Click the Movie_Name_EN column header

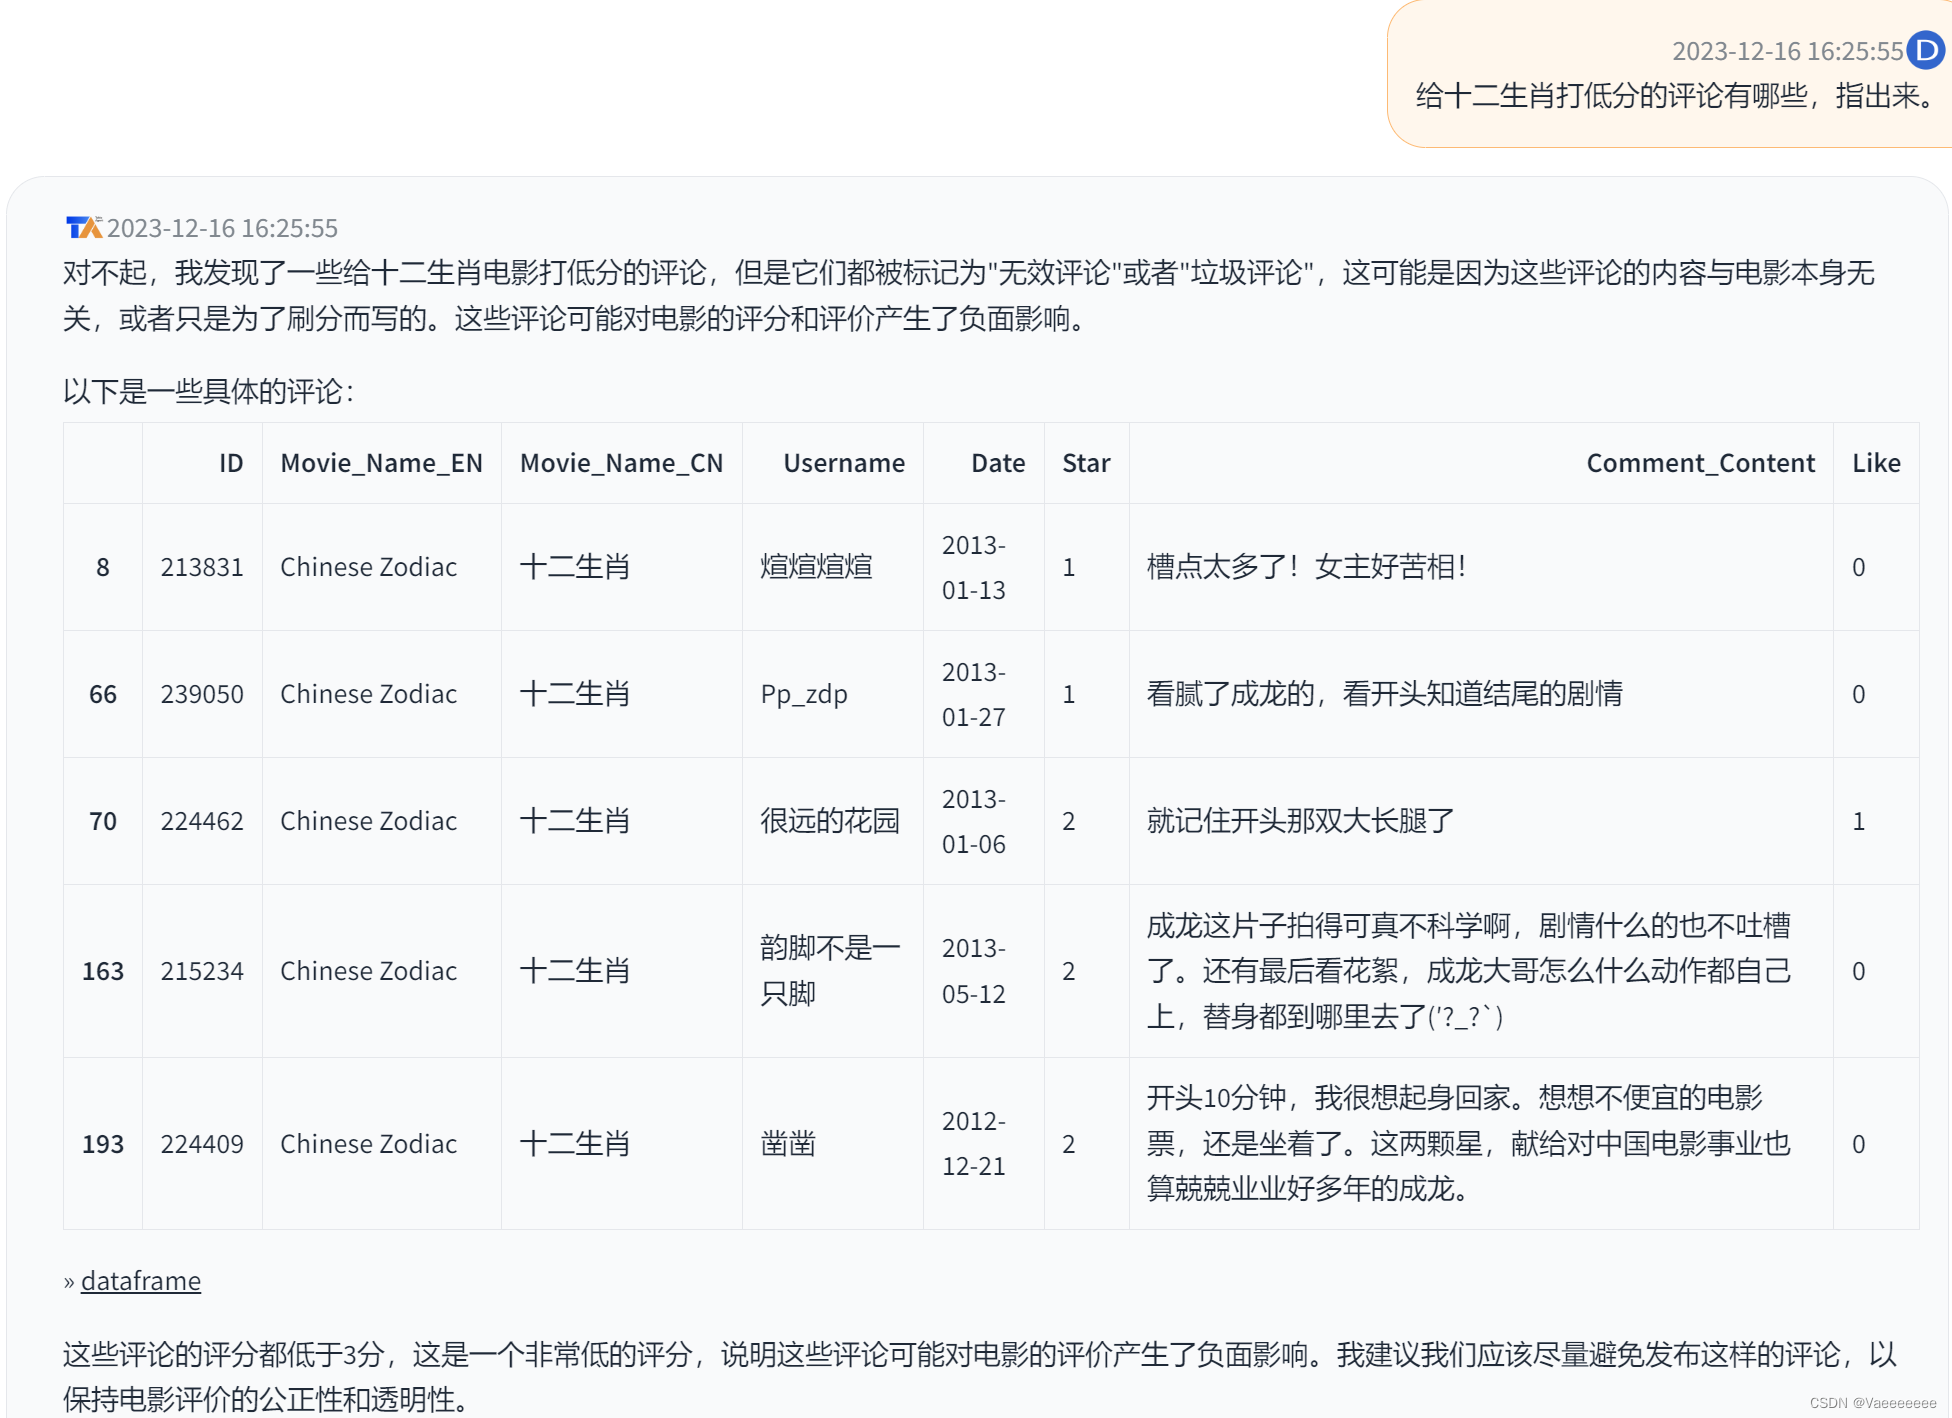tap(381, 463)
